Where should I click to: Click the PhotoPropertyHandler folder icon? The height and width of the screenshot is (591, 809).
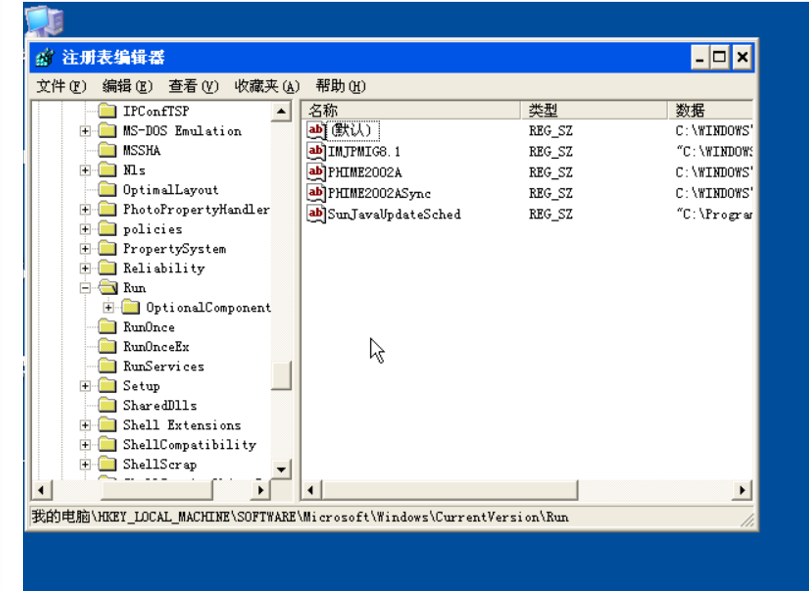tap(107, 209)
